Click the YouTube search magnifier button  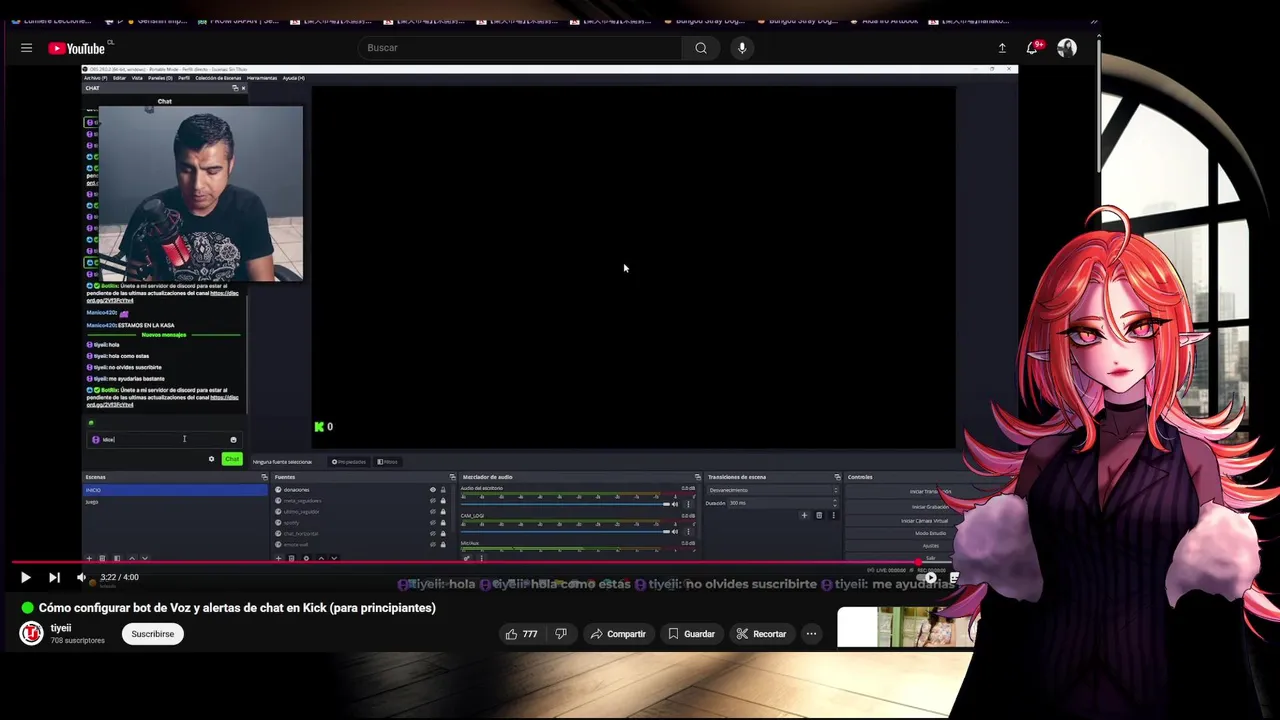click(701, 48)
